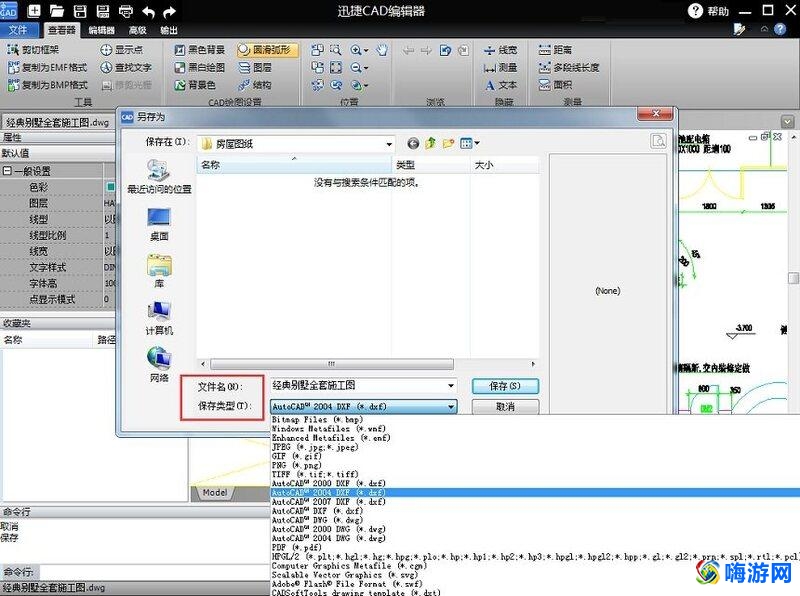Choose Bitmap Files (*.bmp) format
This screenshot has width=800, height=596.
click(317, 419)
